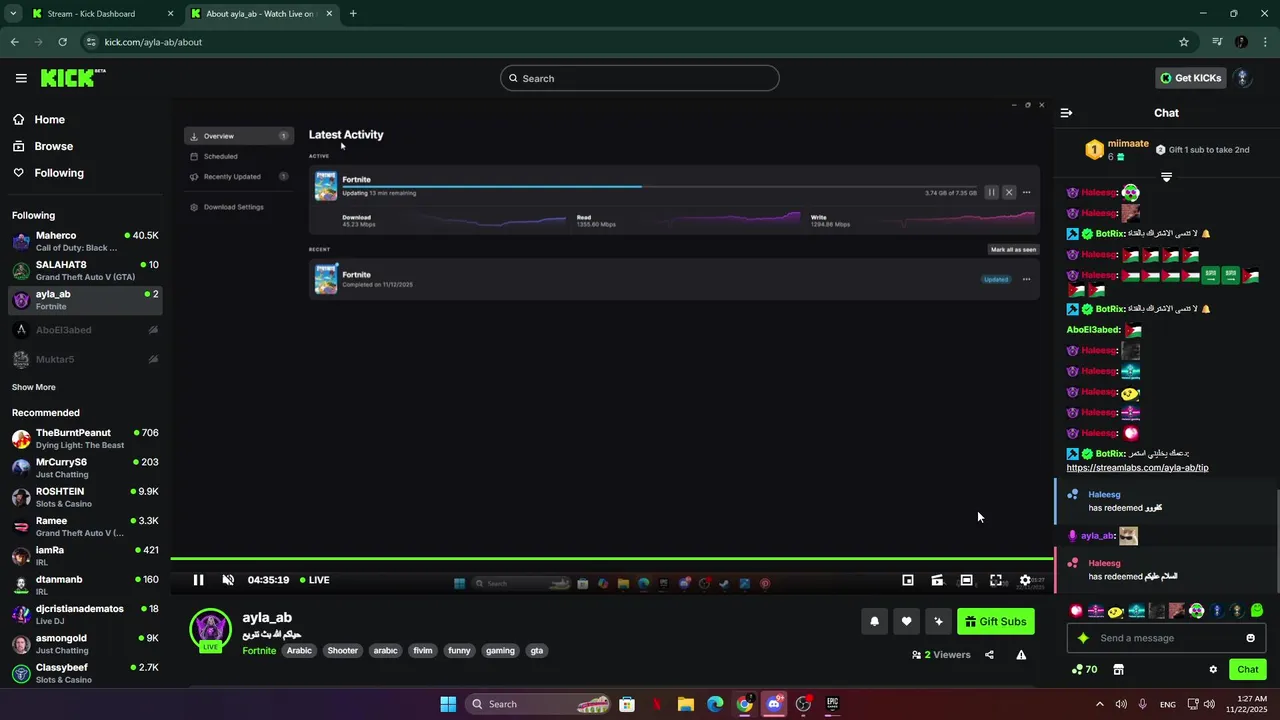Open Discord from the taskbar
Image resolution: width=1280 pixels, height=720 pixels.
click(x=774, y=704)
